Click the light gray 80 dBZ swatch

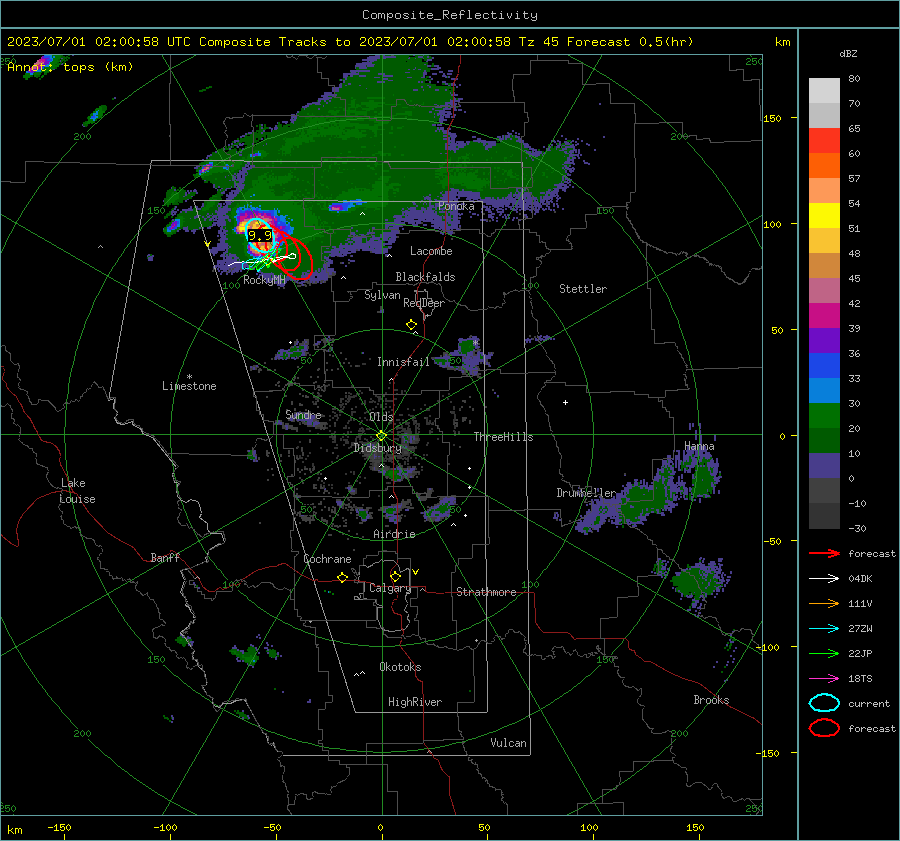tap(824, 90)
